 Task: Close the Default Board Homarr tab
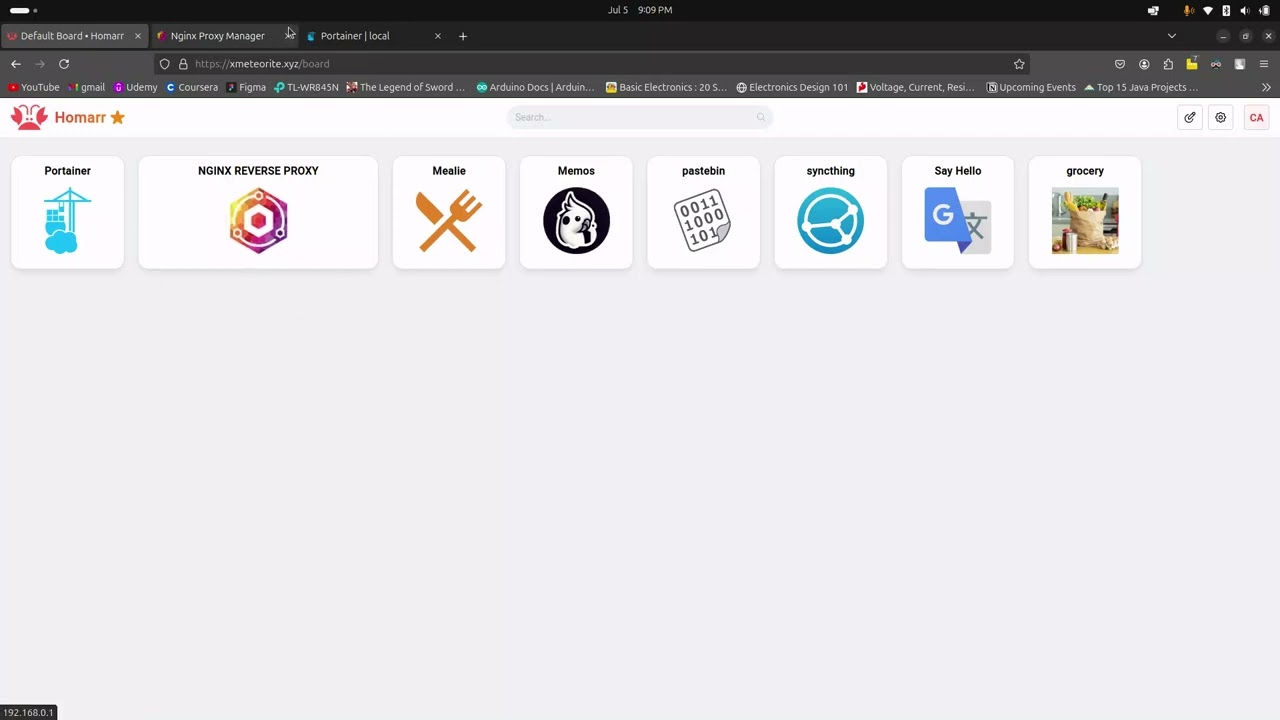[x=138, y=36]
